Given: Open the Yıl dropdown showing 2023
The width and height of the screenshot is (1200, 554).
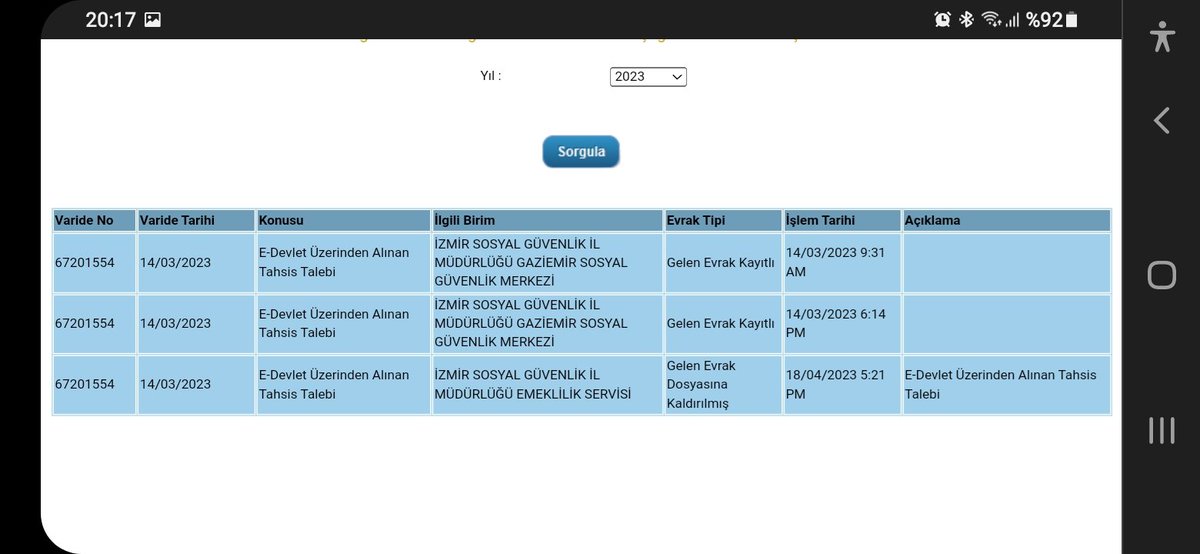Looking at the screenshot, I should [x=648, y=76].
